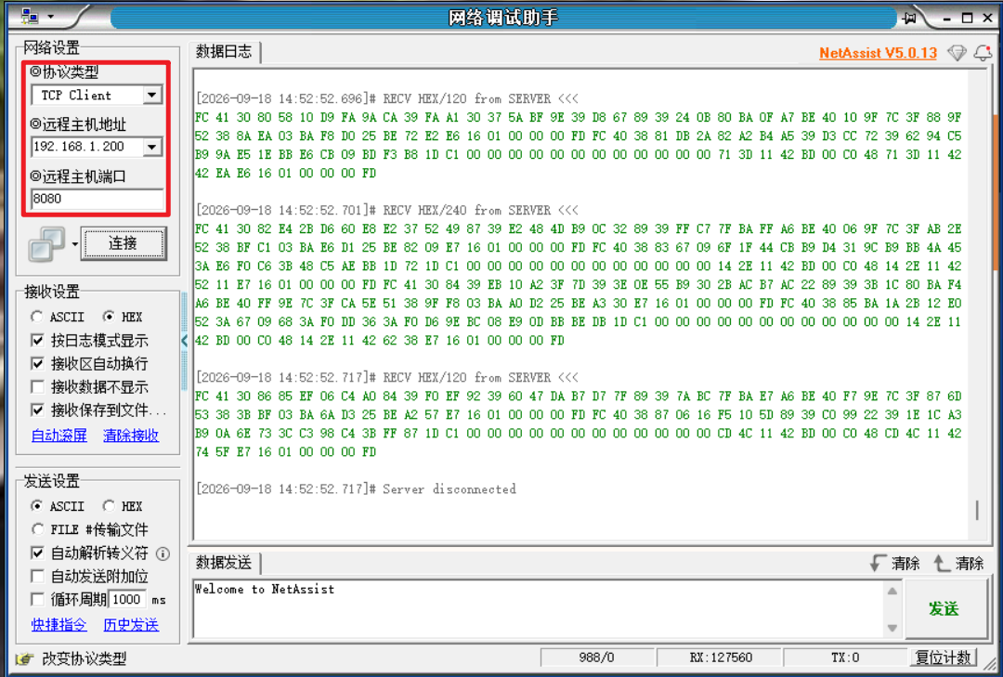The image size is (1003, 677).
Task: Click the 改变协议类型 status text
Action: [84, 658]
